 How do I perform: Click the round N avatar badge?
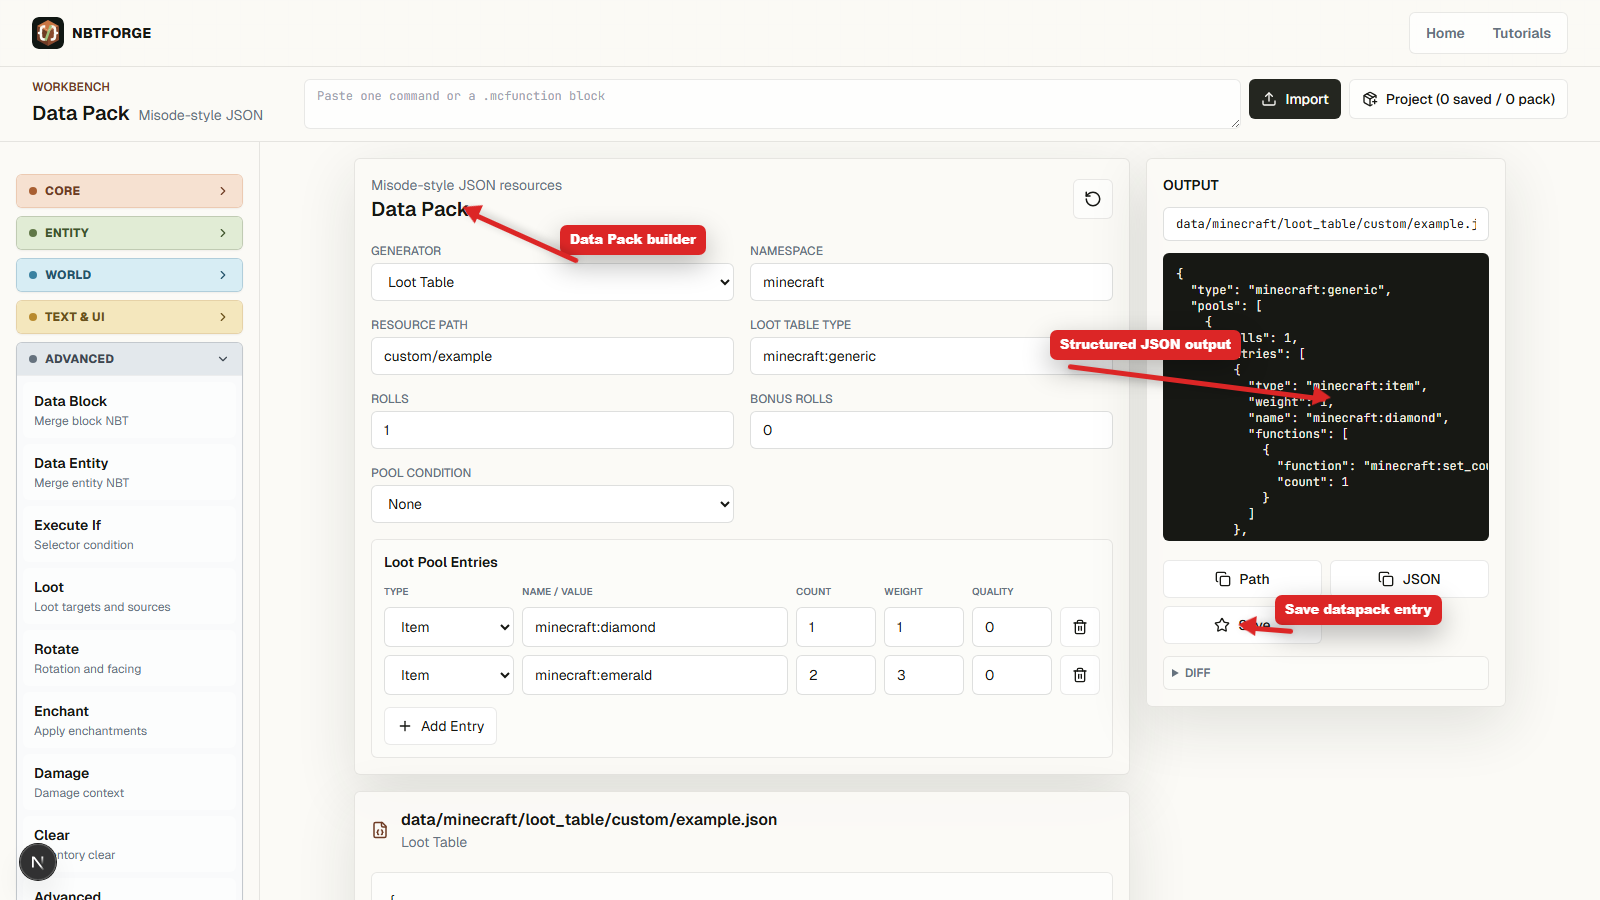click(x=38, y=862)
